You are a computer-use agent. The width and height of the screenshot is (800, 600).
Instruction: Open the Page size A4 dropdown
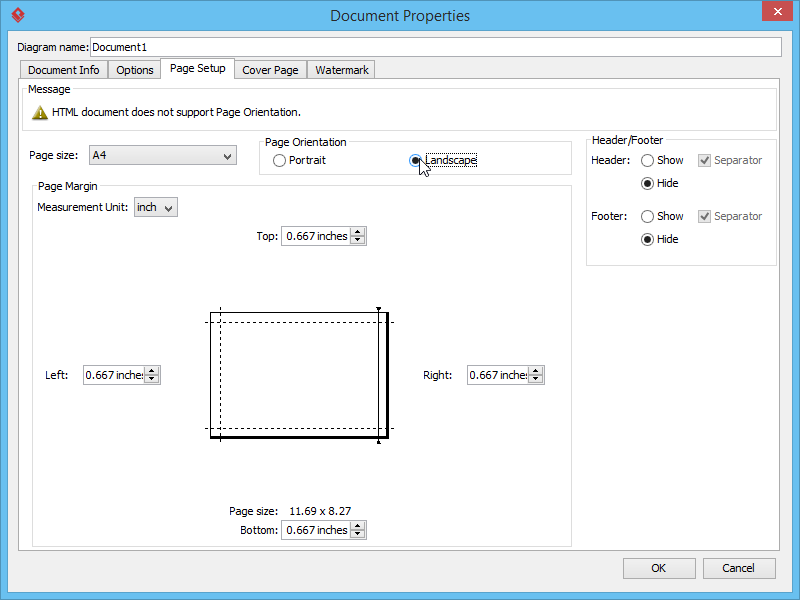[x=163, y=156]
